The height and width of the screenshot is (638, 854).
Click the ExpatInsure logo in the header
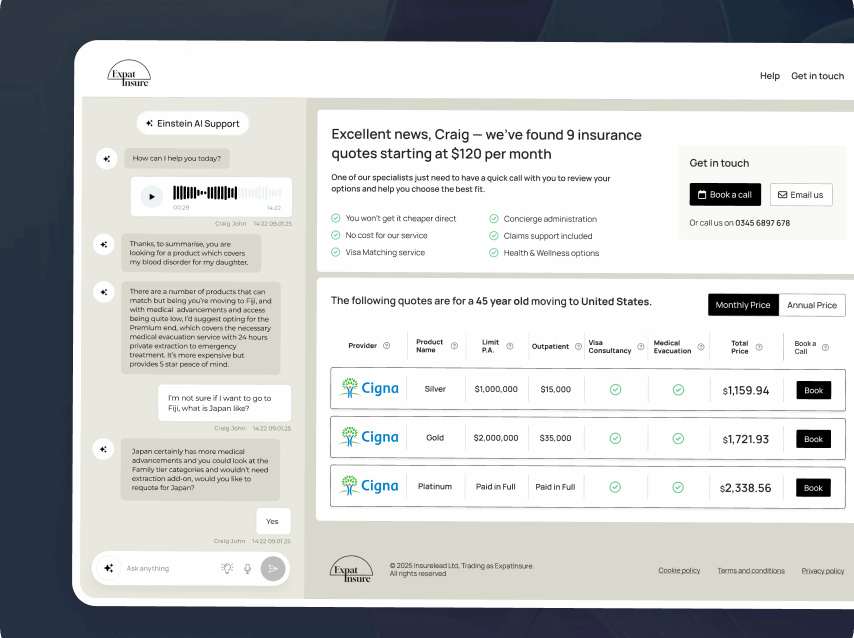coord(129,73)
